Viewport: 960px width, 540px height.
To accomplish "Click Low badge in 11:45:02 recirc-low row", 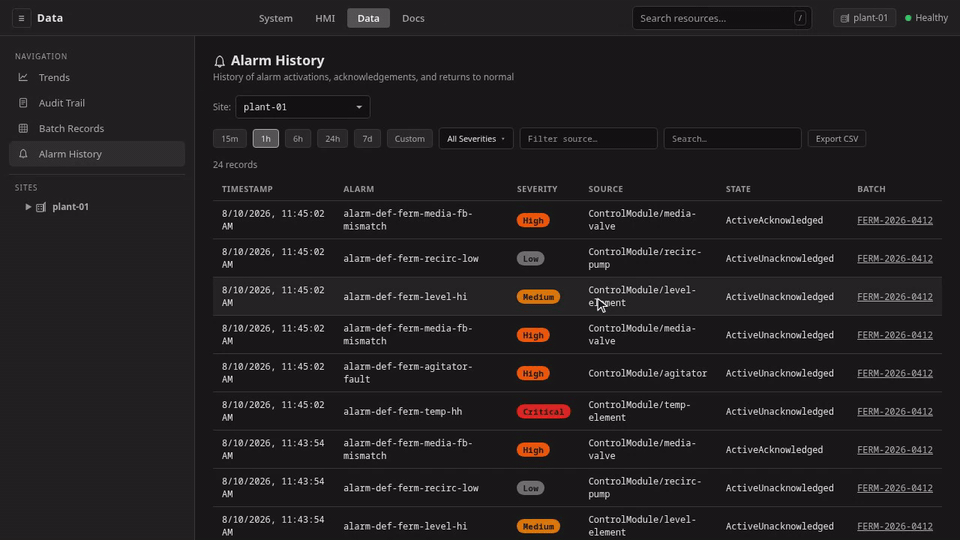I will coord(530,258).
